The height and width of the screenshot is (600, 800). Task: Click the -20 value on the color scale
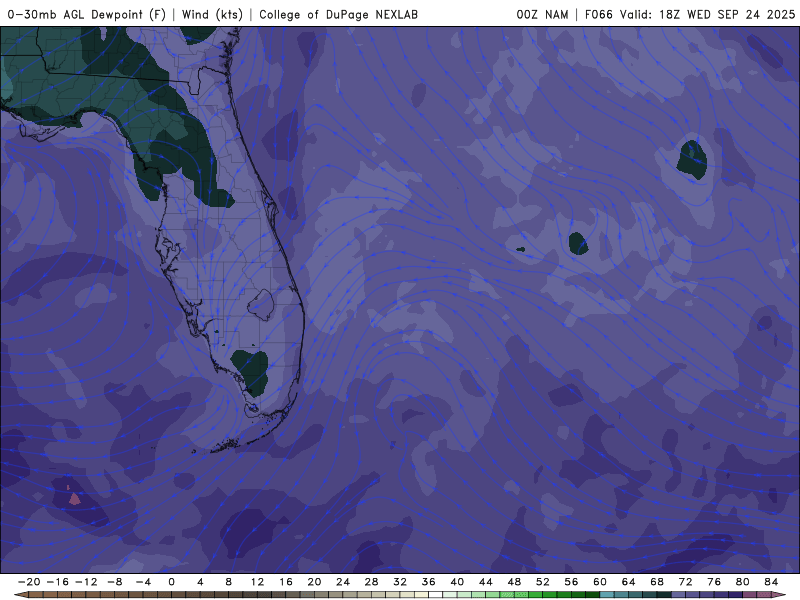click(29, 582)
